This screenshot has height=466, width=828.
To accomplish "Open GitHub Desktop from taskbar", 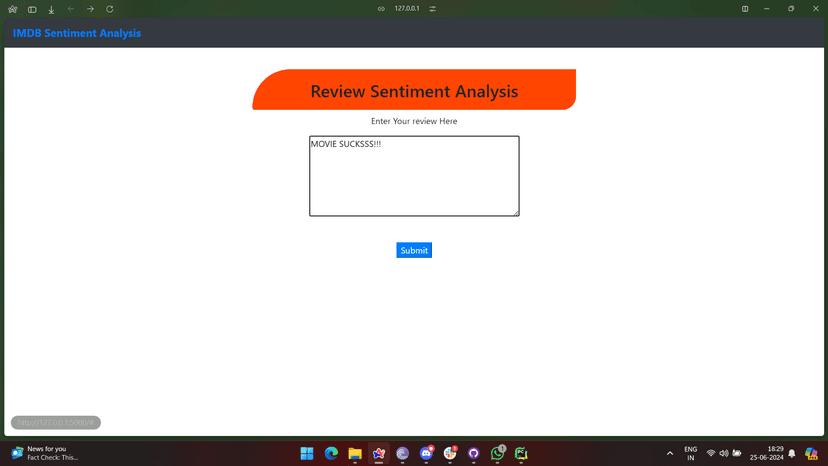I will pos(474,453).
